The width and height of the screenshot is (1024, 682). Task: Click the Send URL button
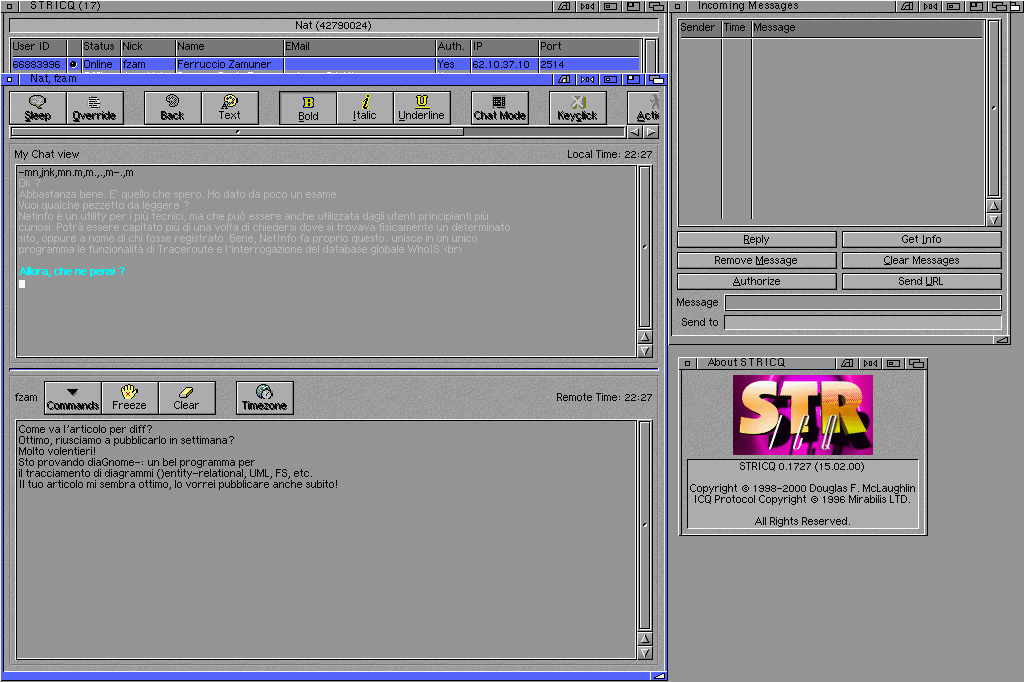pos(920,281)
